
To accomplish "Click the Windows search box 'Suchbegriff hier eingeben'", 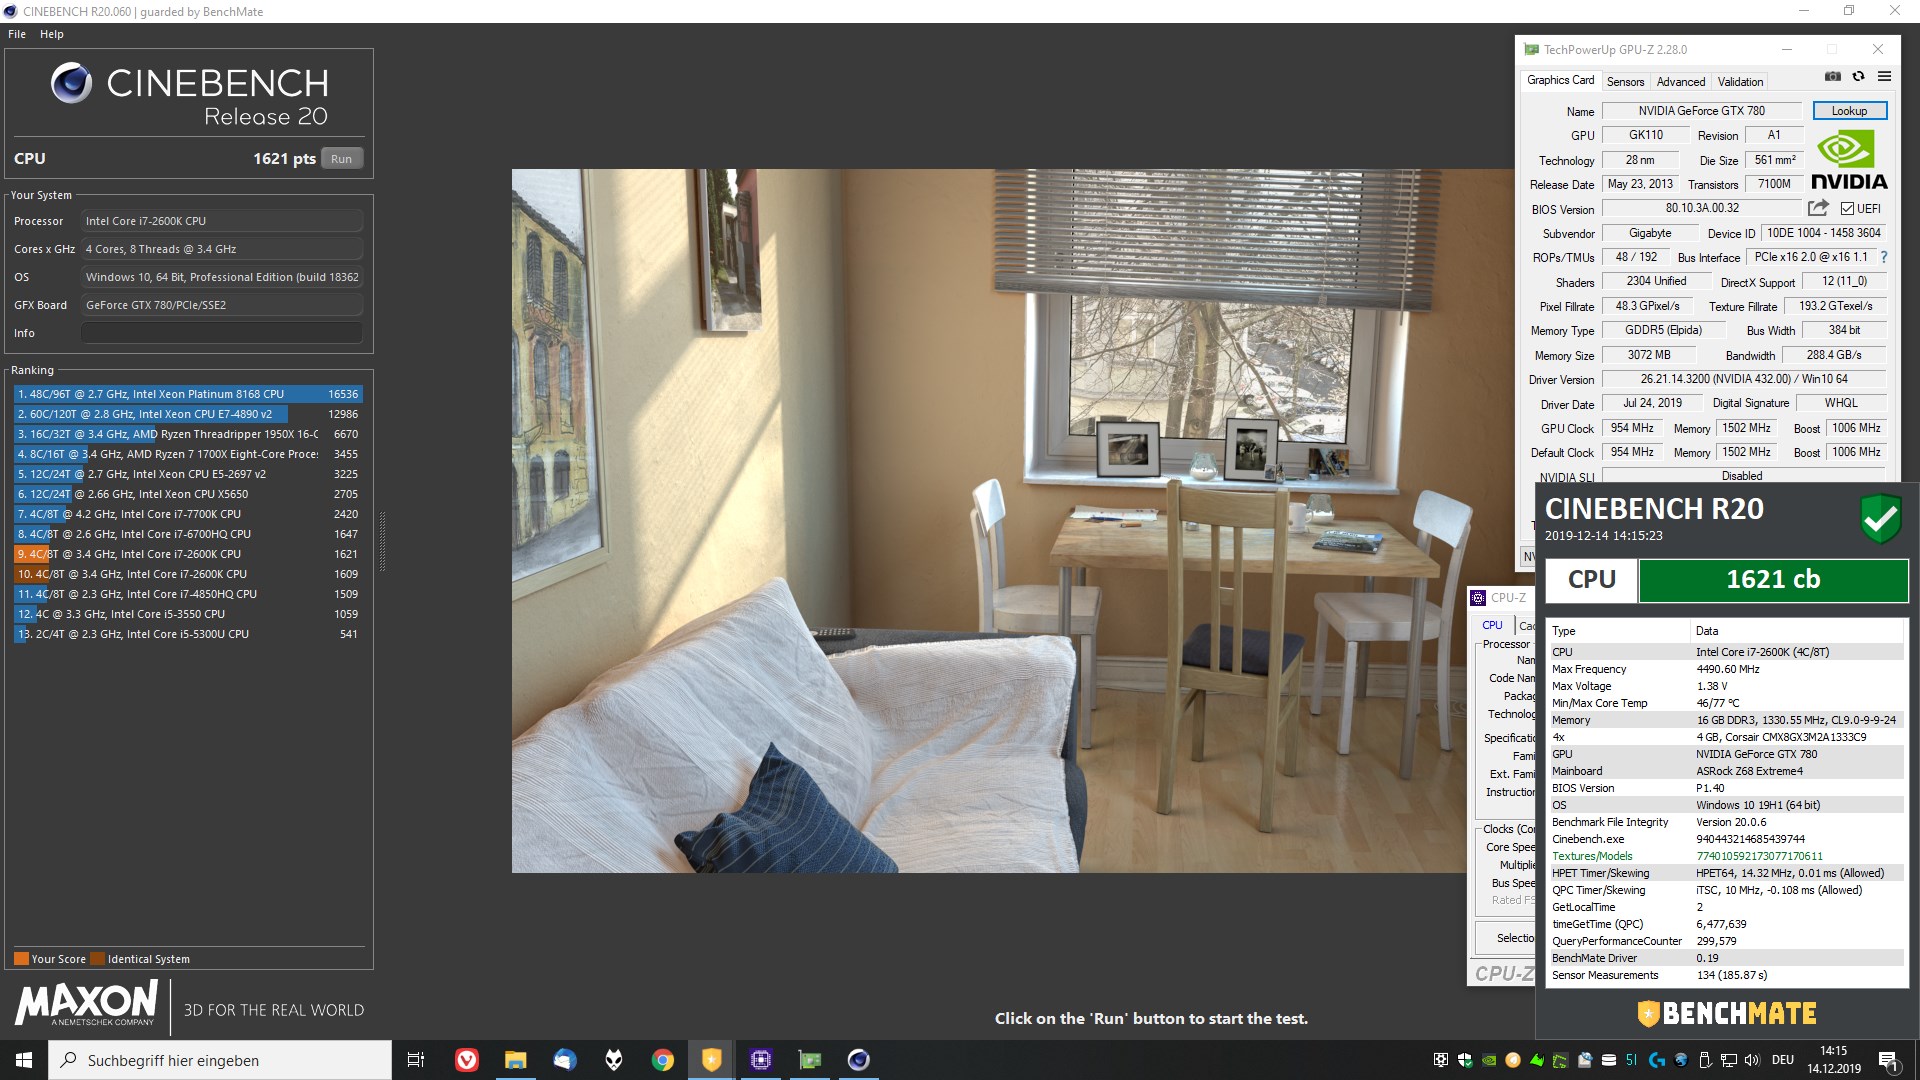I will coord(220,1060).
